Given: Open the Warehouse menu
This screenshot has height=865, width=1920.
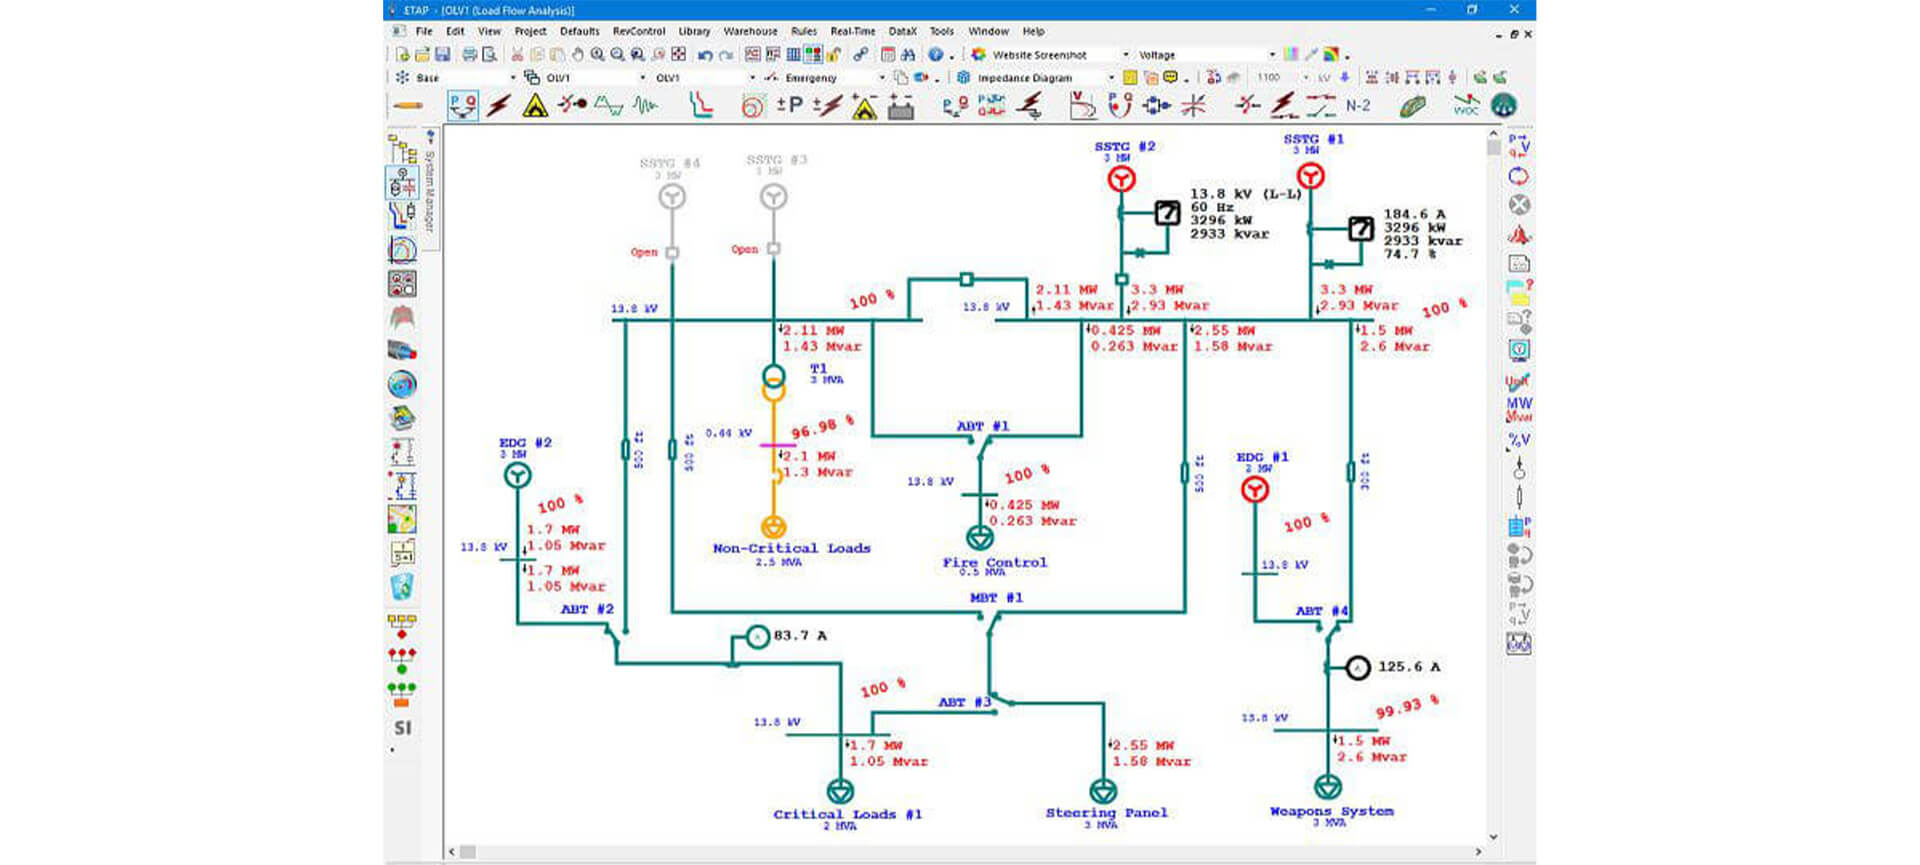Looking at the screenshot, I should pyautogui.click(x=750, y=31).
